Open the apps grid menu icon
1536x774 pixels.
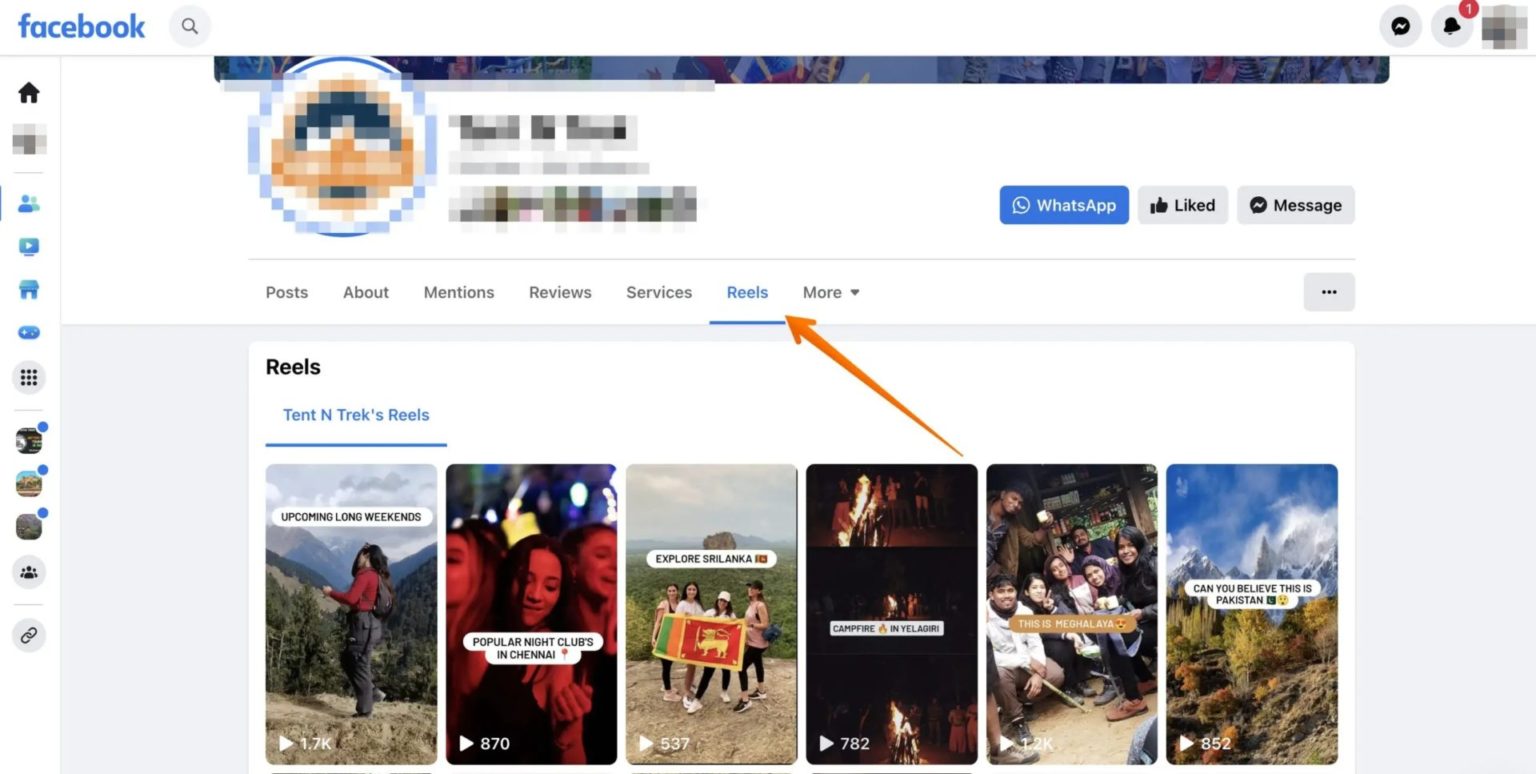tap(29, 377)
